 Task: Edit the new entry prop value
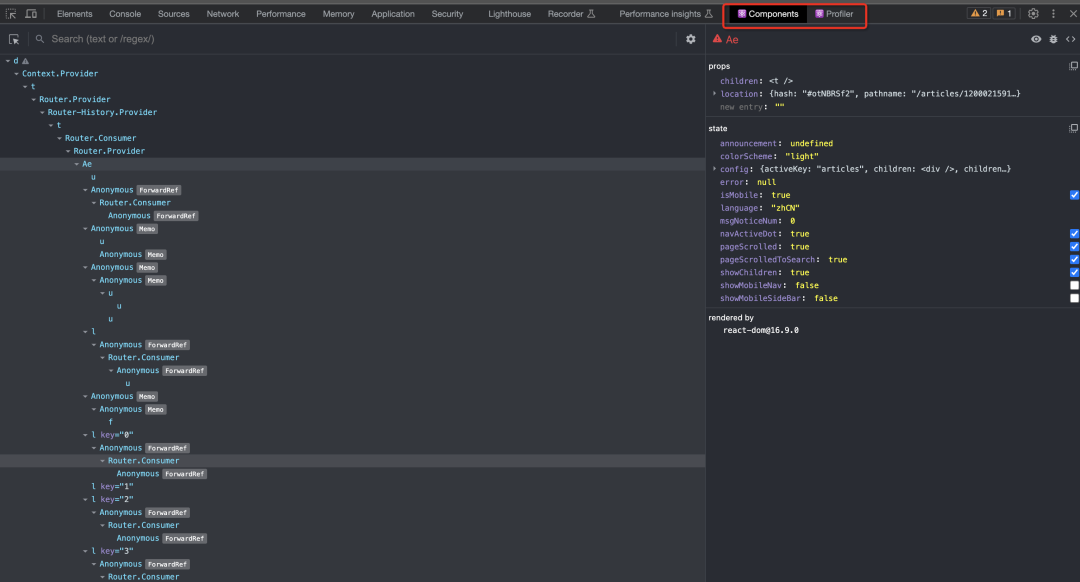point(779,107)
